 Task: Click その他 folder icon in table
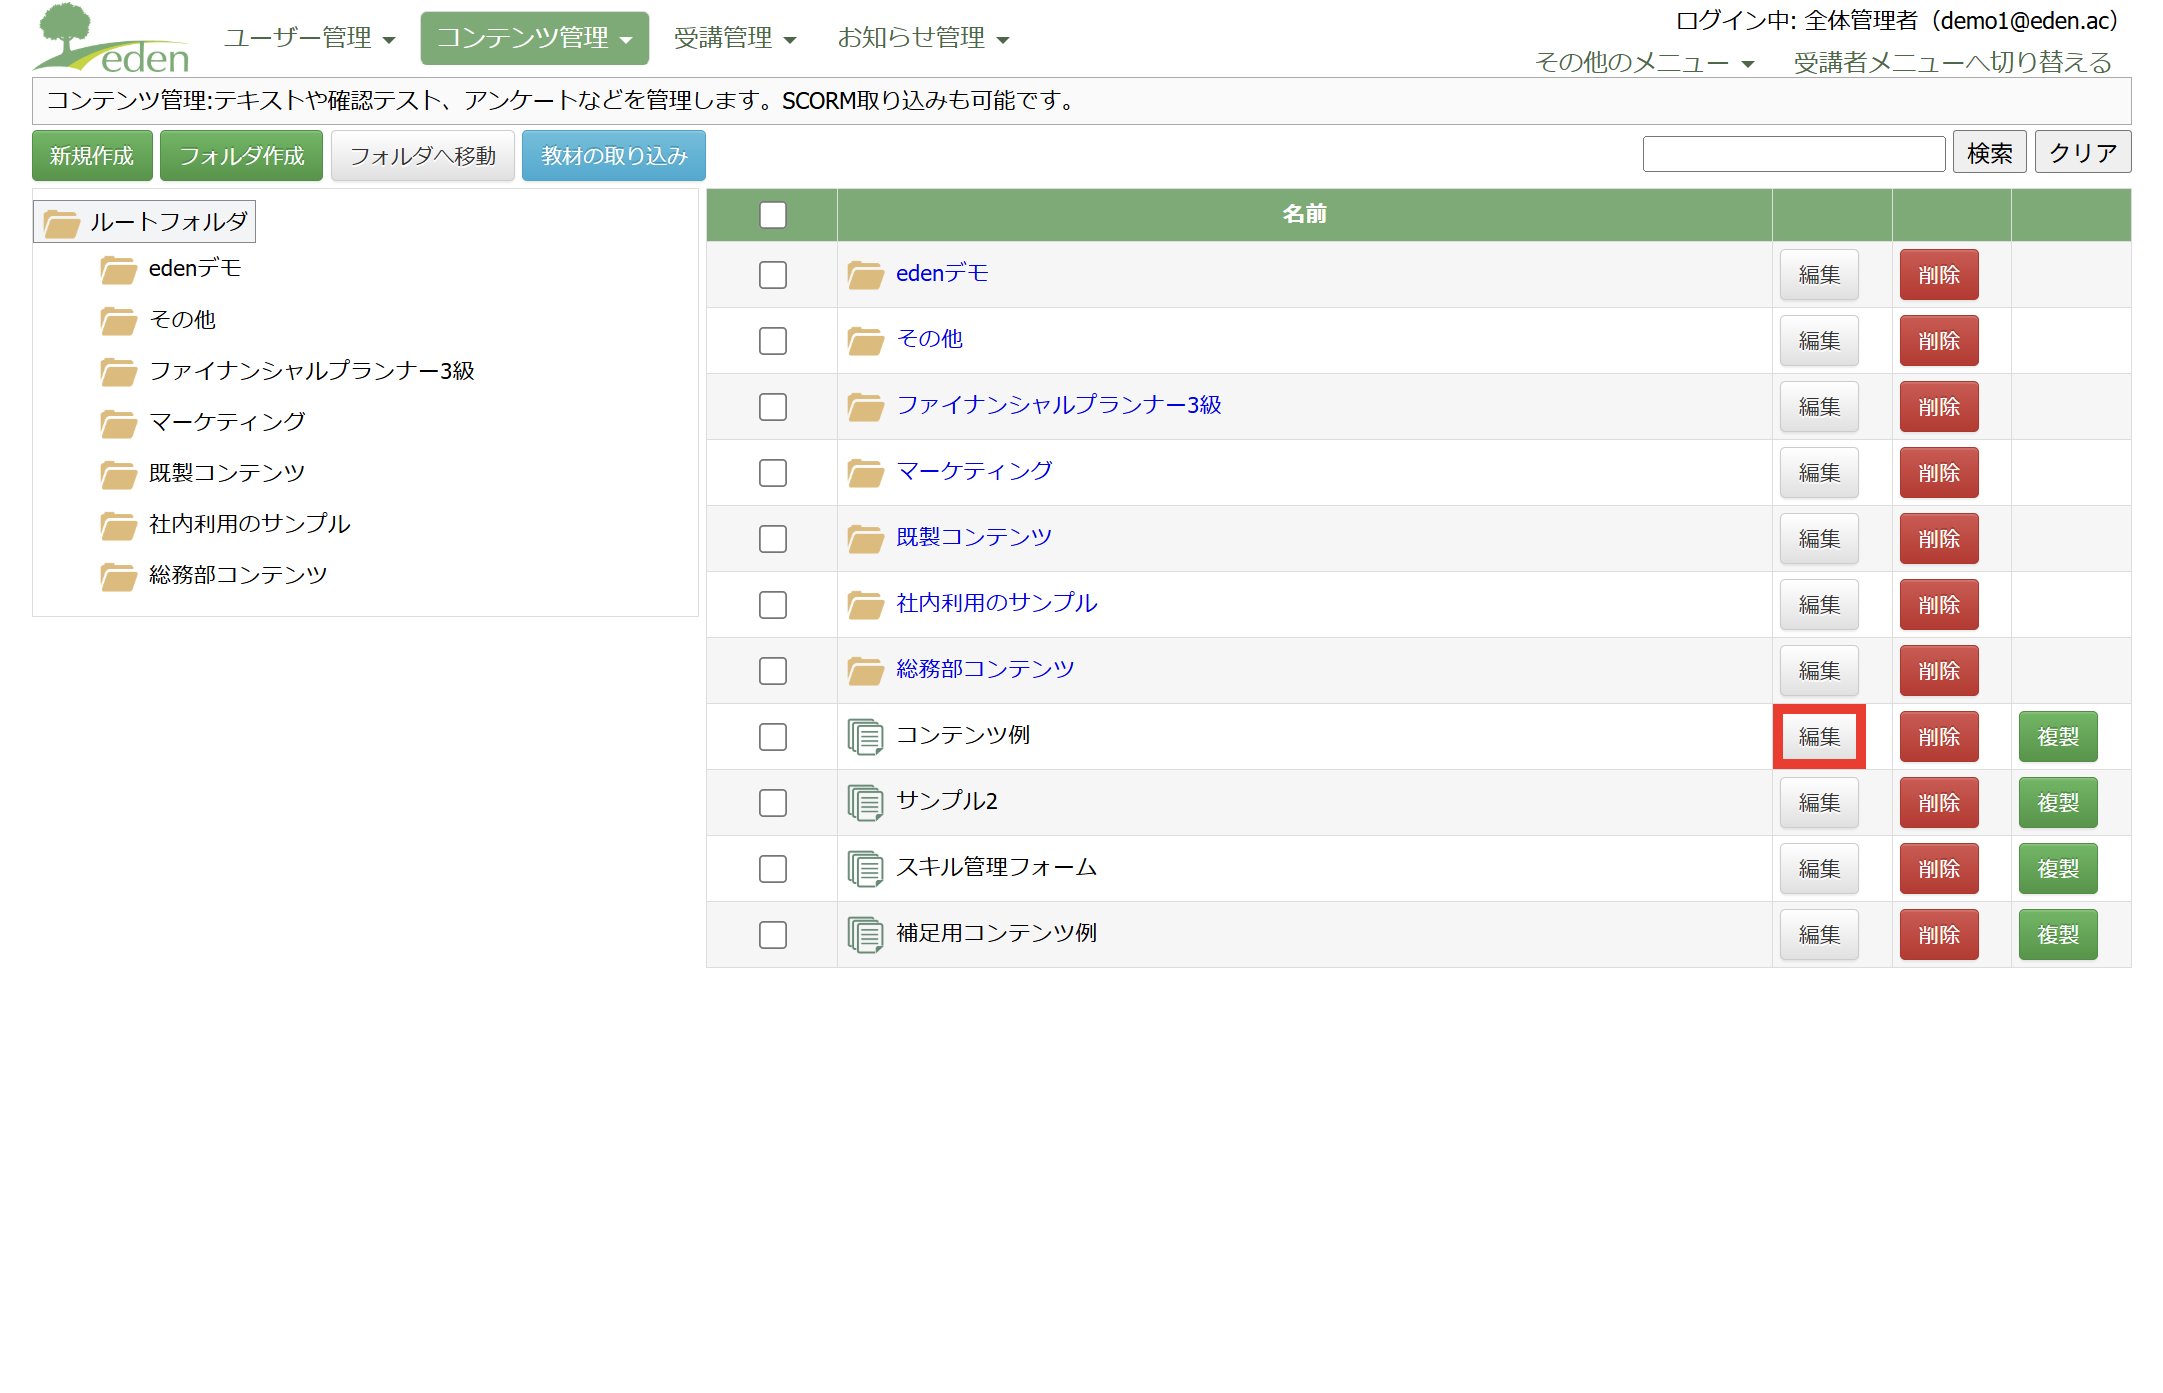(x=865, y=340)
